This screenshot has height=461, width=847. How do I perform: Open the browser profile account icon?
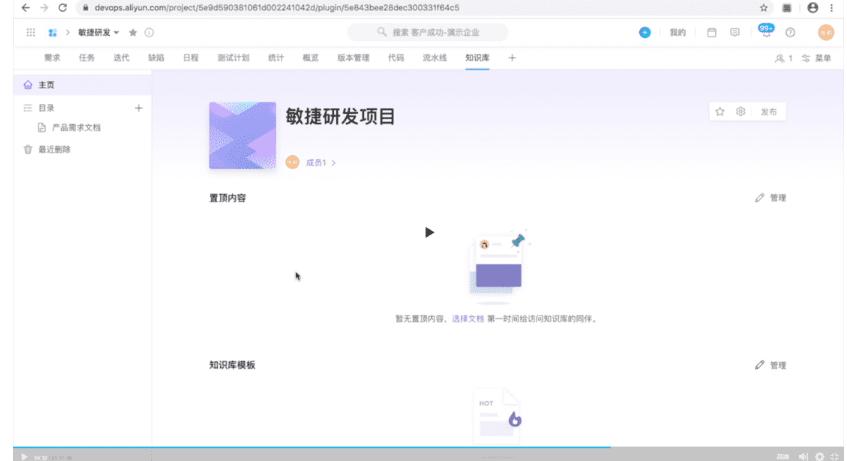pos(812,8)
